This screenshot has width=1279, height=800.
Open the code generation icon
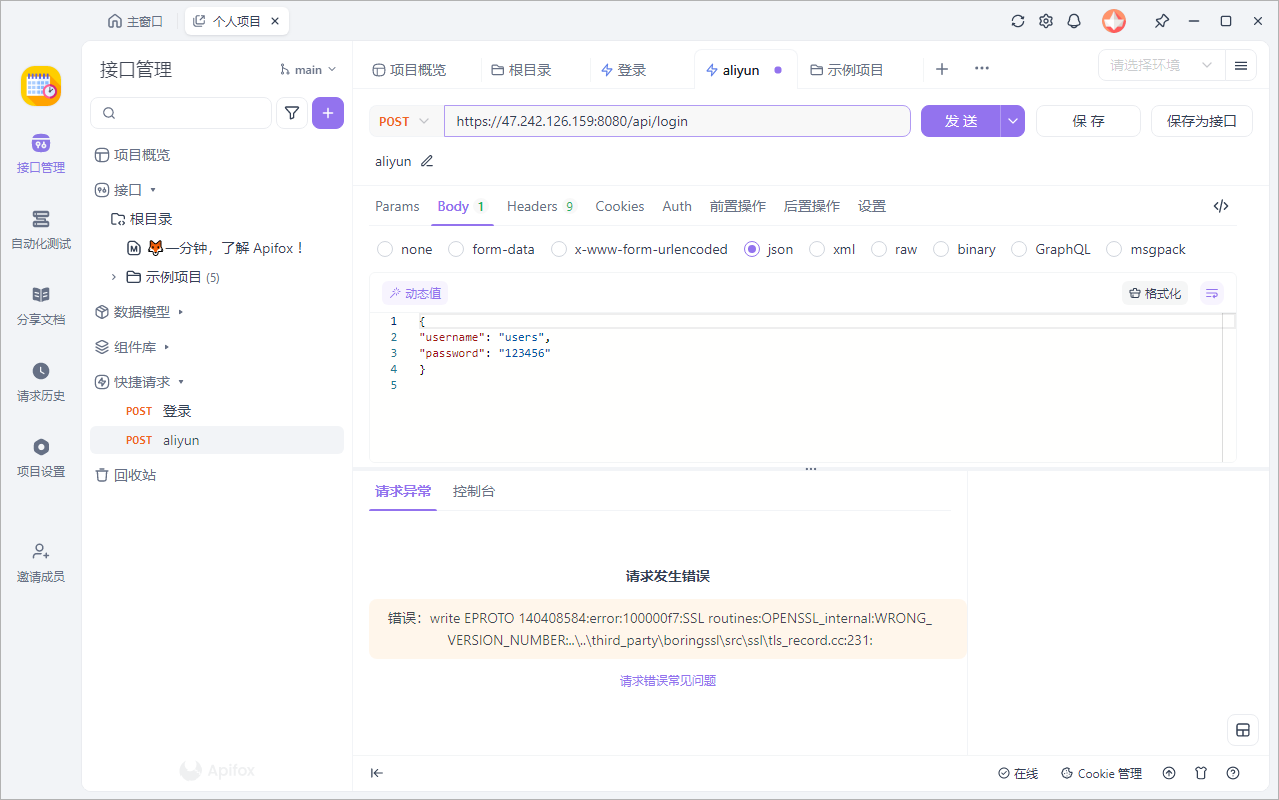[1221, 206]
